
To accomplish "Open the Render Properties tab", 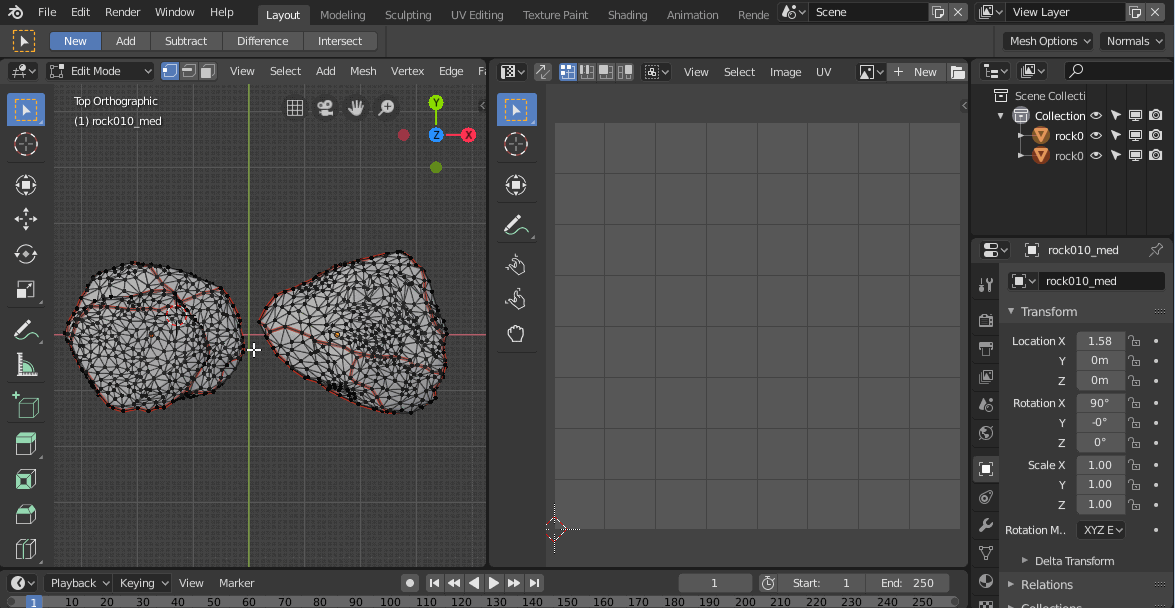I will [985, 319].
